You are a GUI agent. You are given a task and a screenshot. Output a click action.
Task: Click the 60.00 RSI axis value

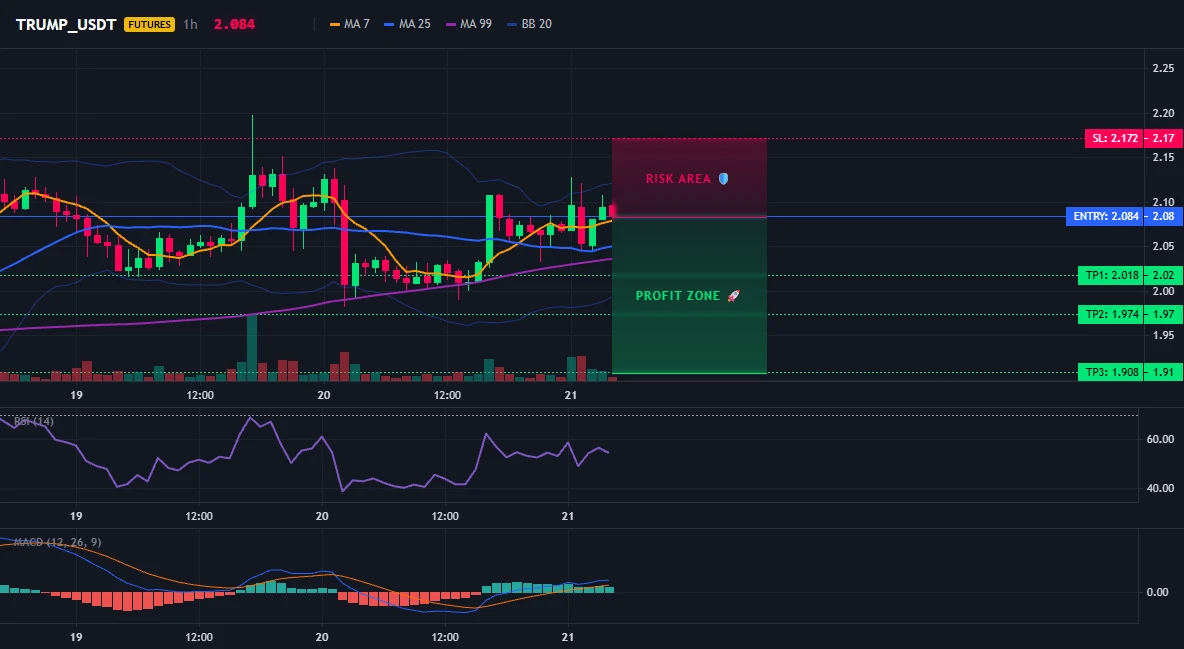[1160, 439]
